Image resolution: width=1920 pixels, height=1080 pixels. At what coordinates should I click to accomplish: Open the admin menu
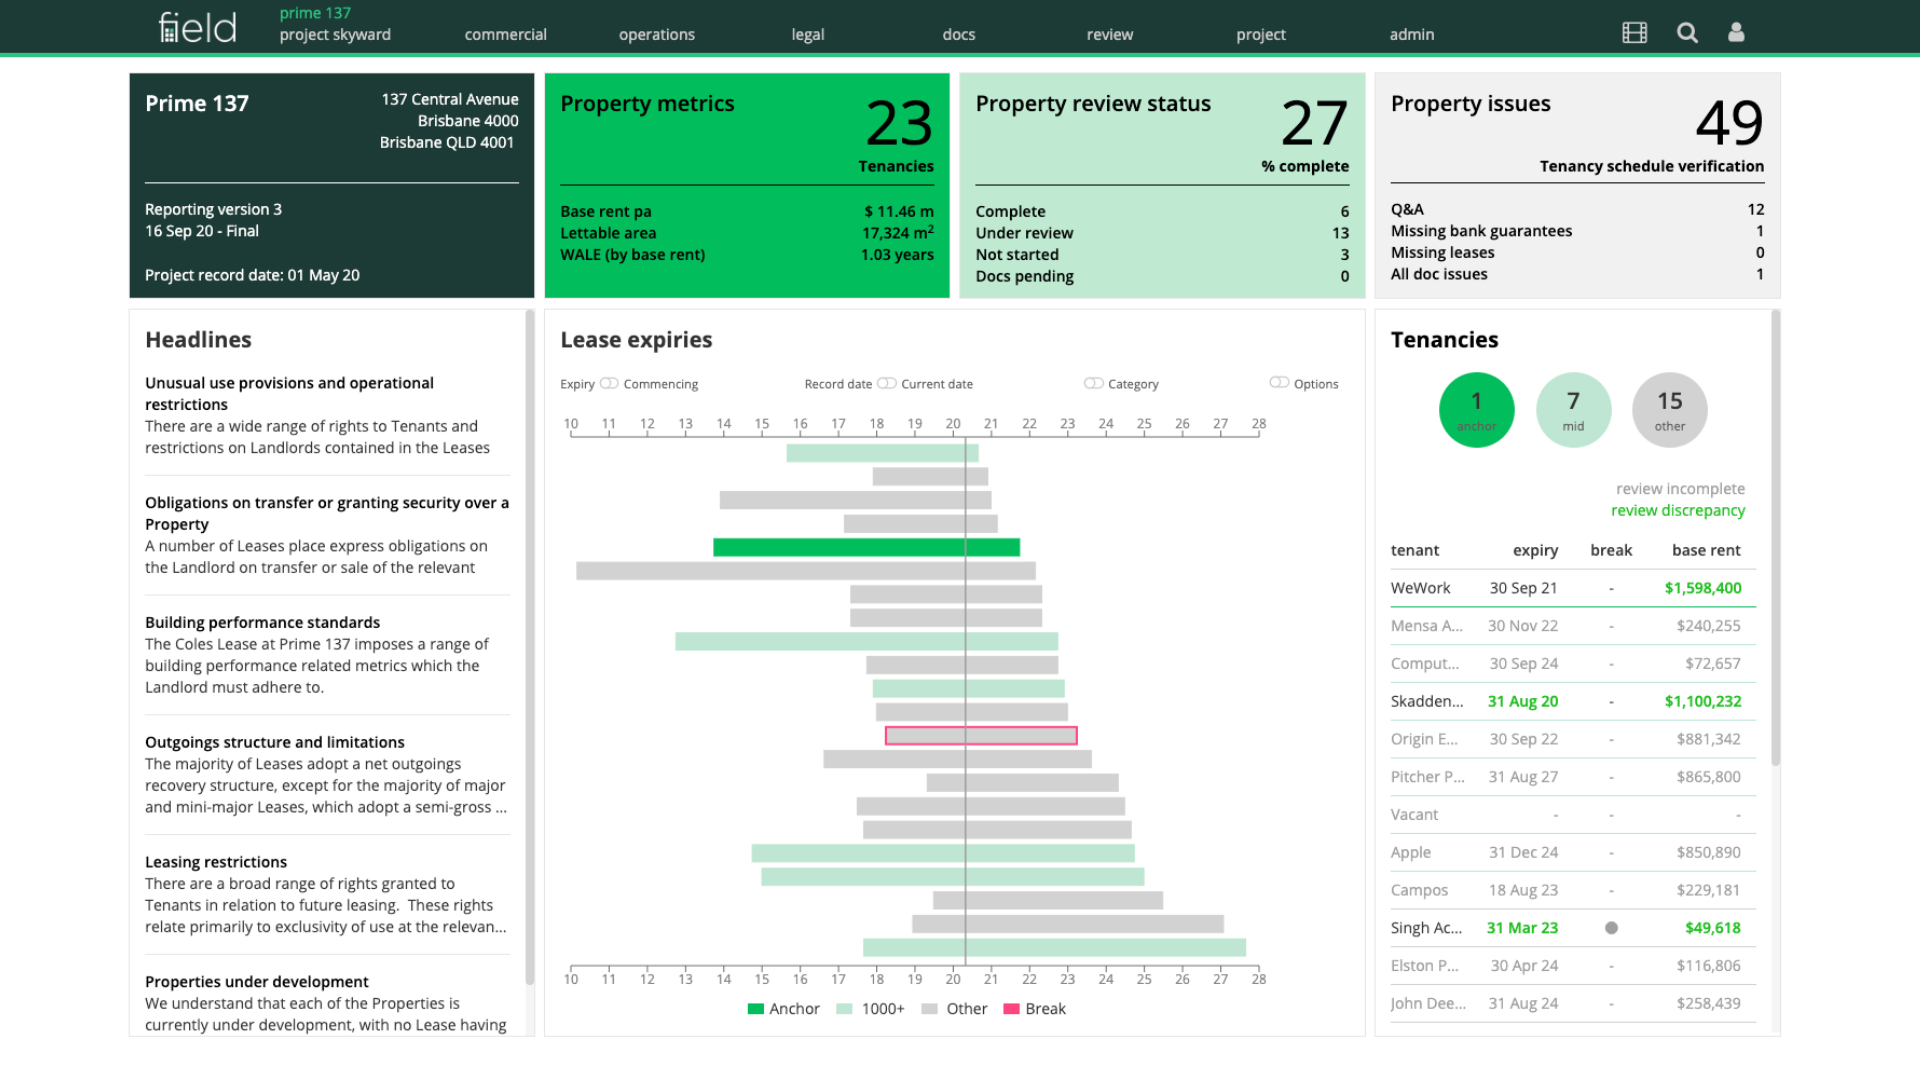click(x=1412, y=34)
